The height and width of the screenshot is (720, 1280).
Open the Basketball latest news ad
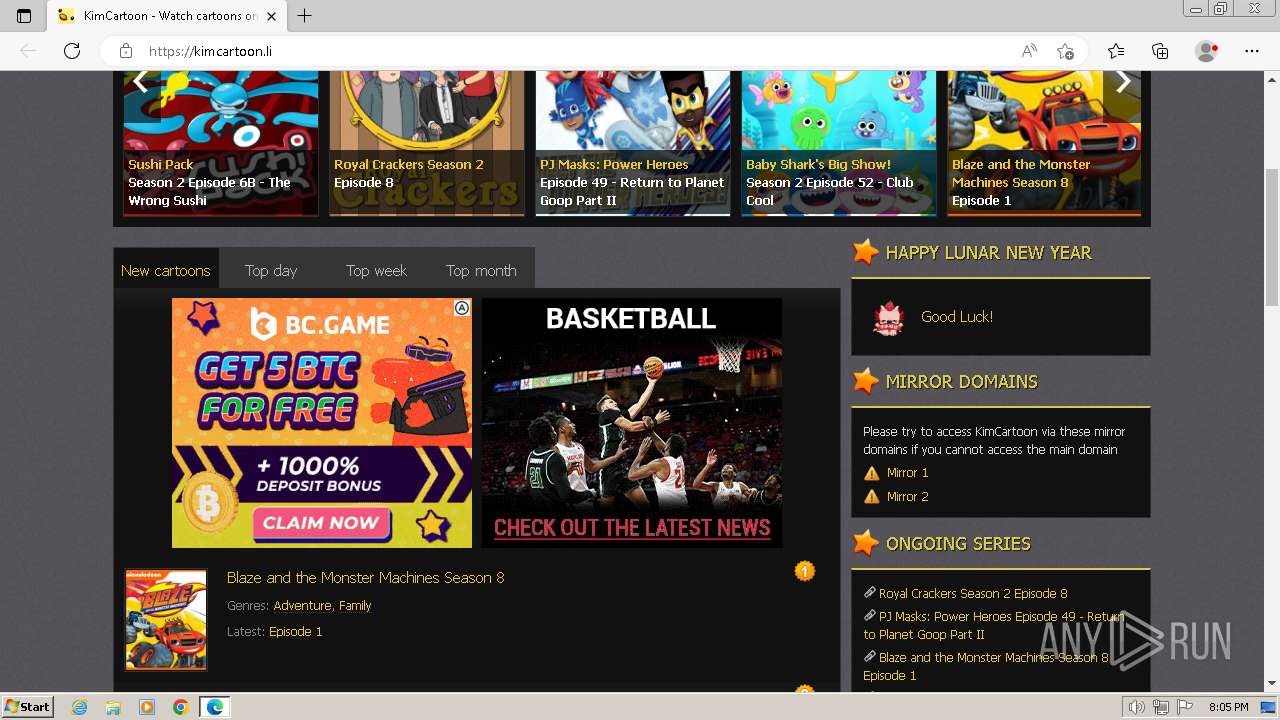(x=632, y=423)
